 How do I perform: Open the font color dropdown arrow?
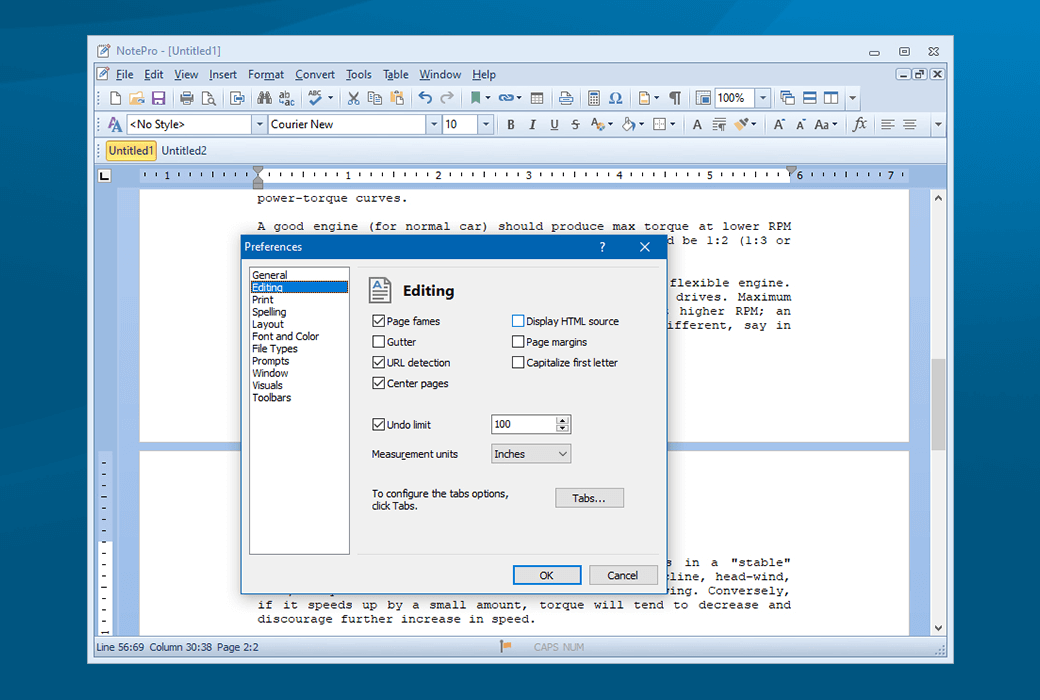(x=610, y=125)
